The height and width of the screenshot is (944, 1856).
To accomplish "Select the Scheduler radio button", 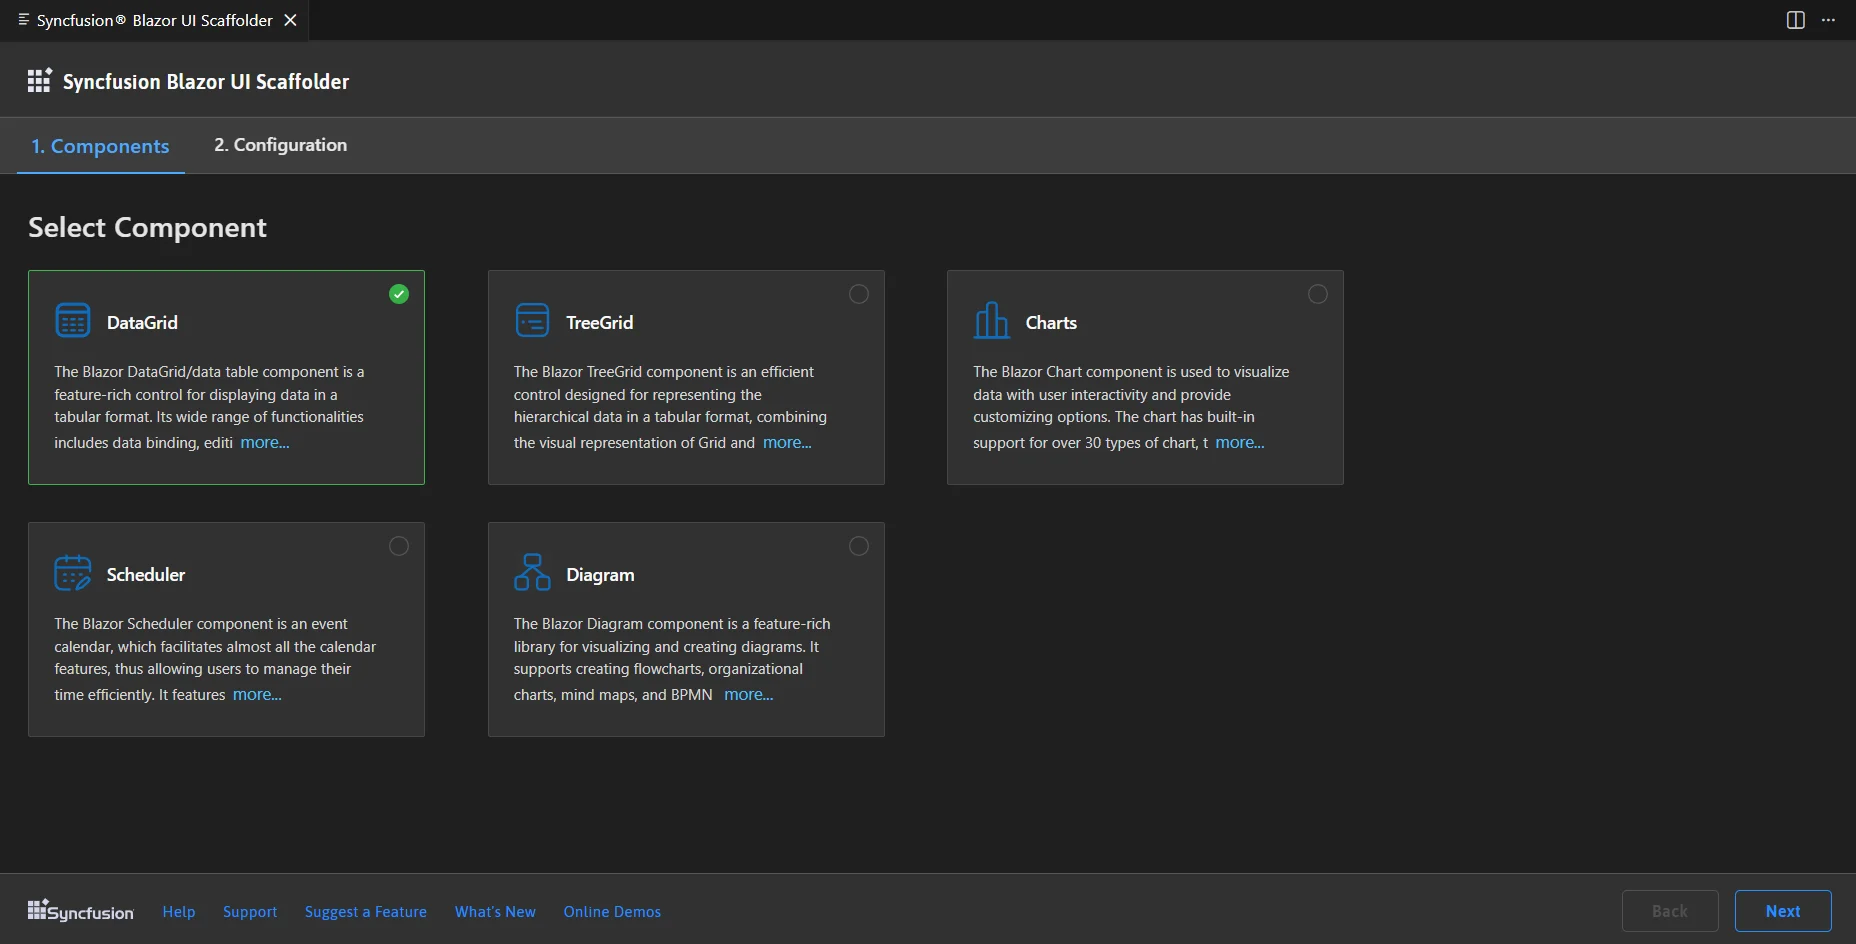I will (399, 546).
